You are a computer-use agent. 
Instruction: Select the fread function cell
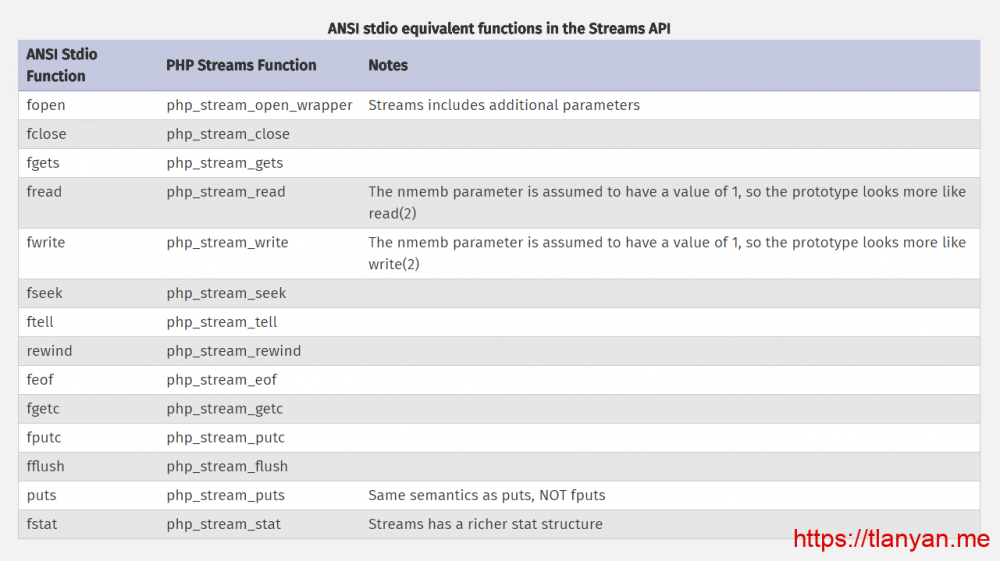tap(44, 192)
